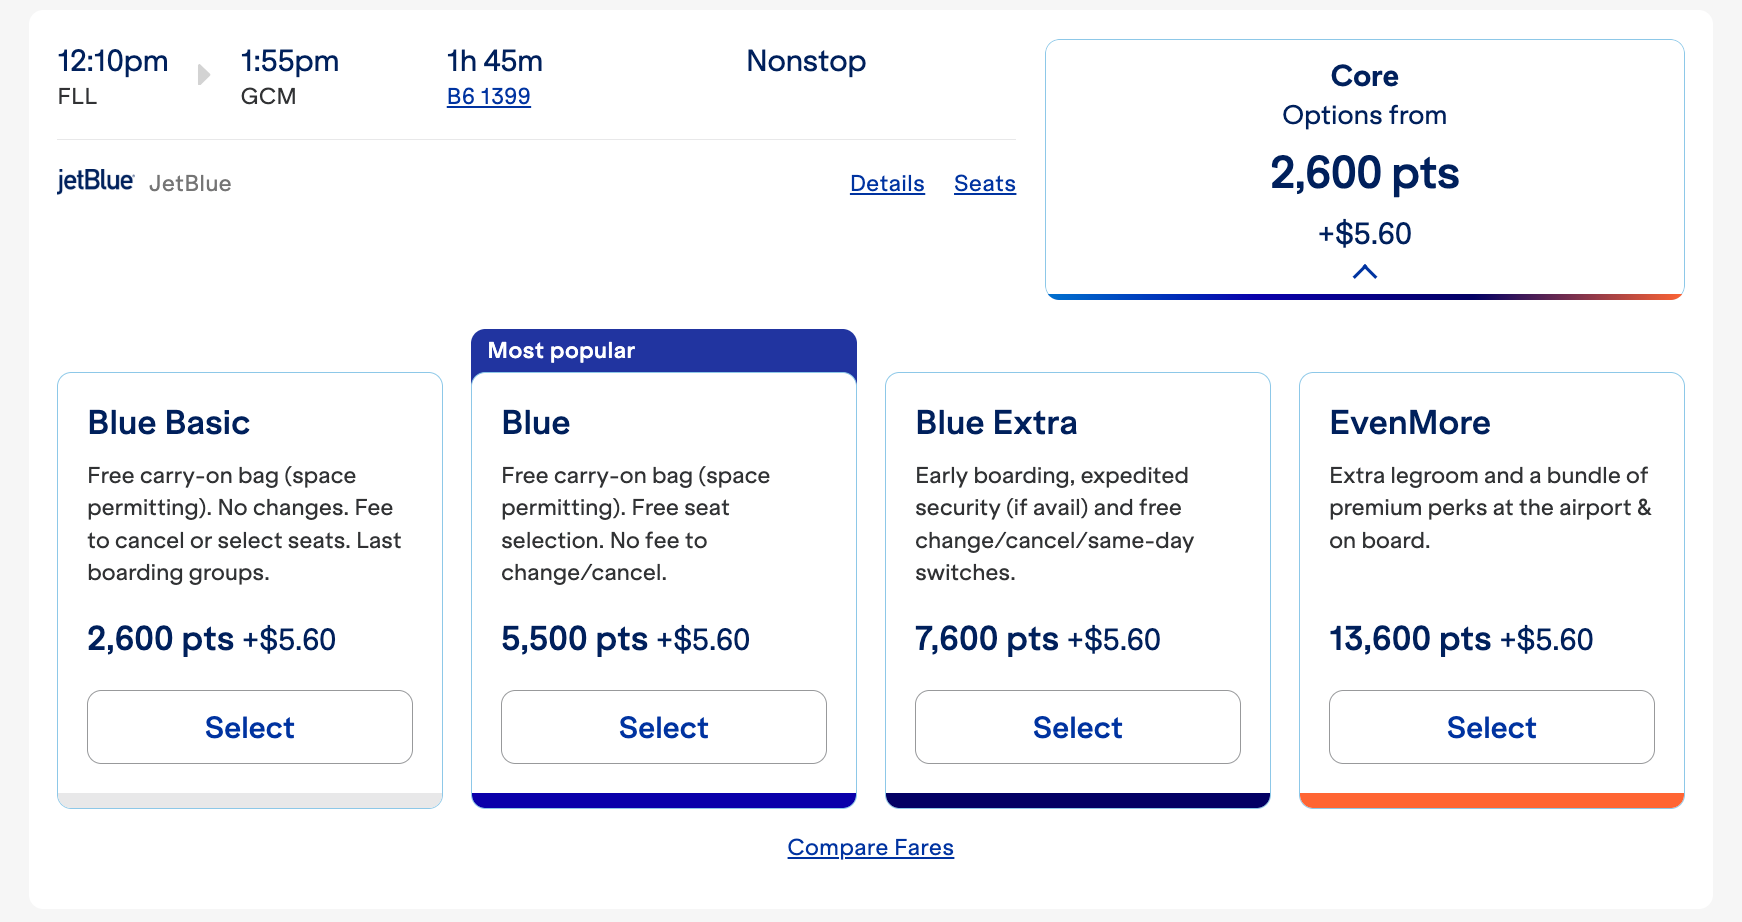Select the Blue Basic fare

[249, 727]
